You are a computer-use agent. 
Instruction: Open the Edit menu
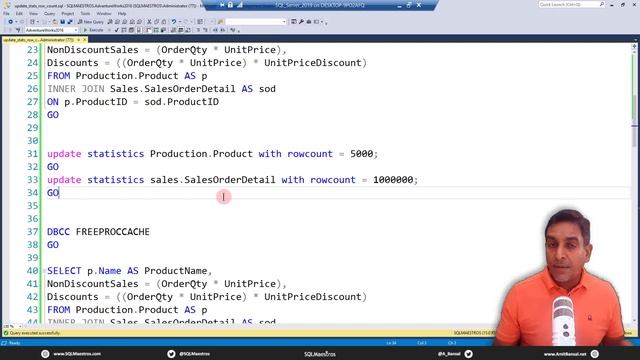click(19, 13)
